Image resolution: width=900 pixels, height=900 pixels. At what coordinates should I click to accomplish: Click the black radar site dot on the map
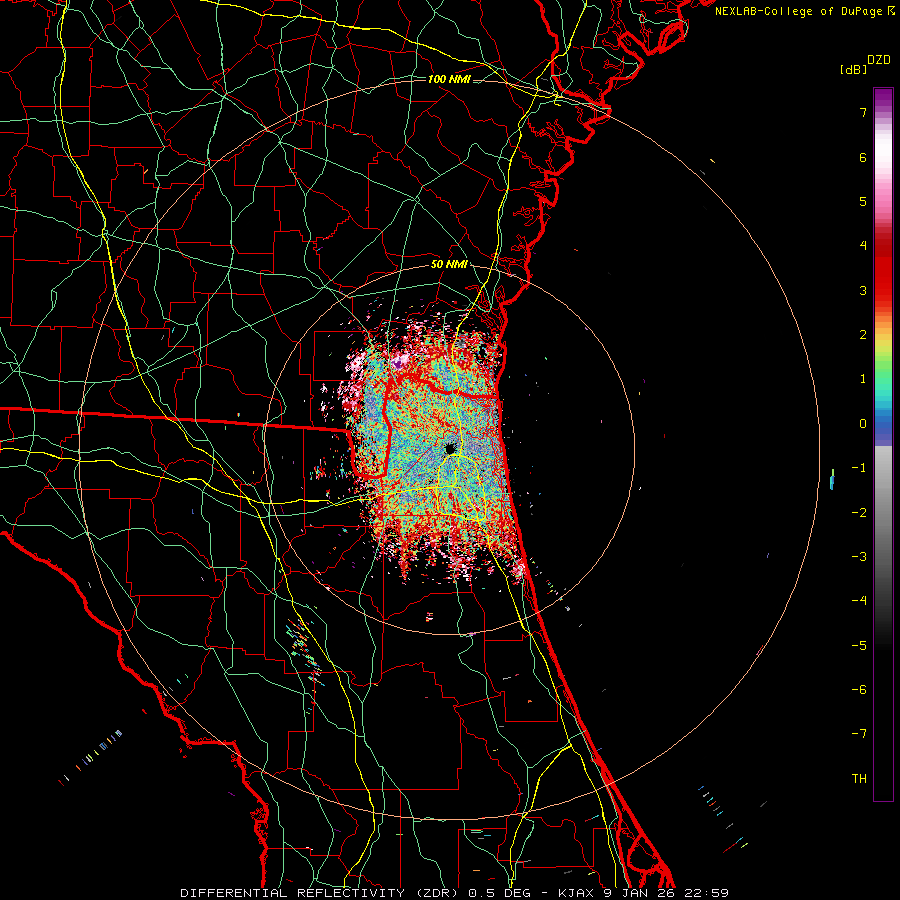pos(449,448)
